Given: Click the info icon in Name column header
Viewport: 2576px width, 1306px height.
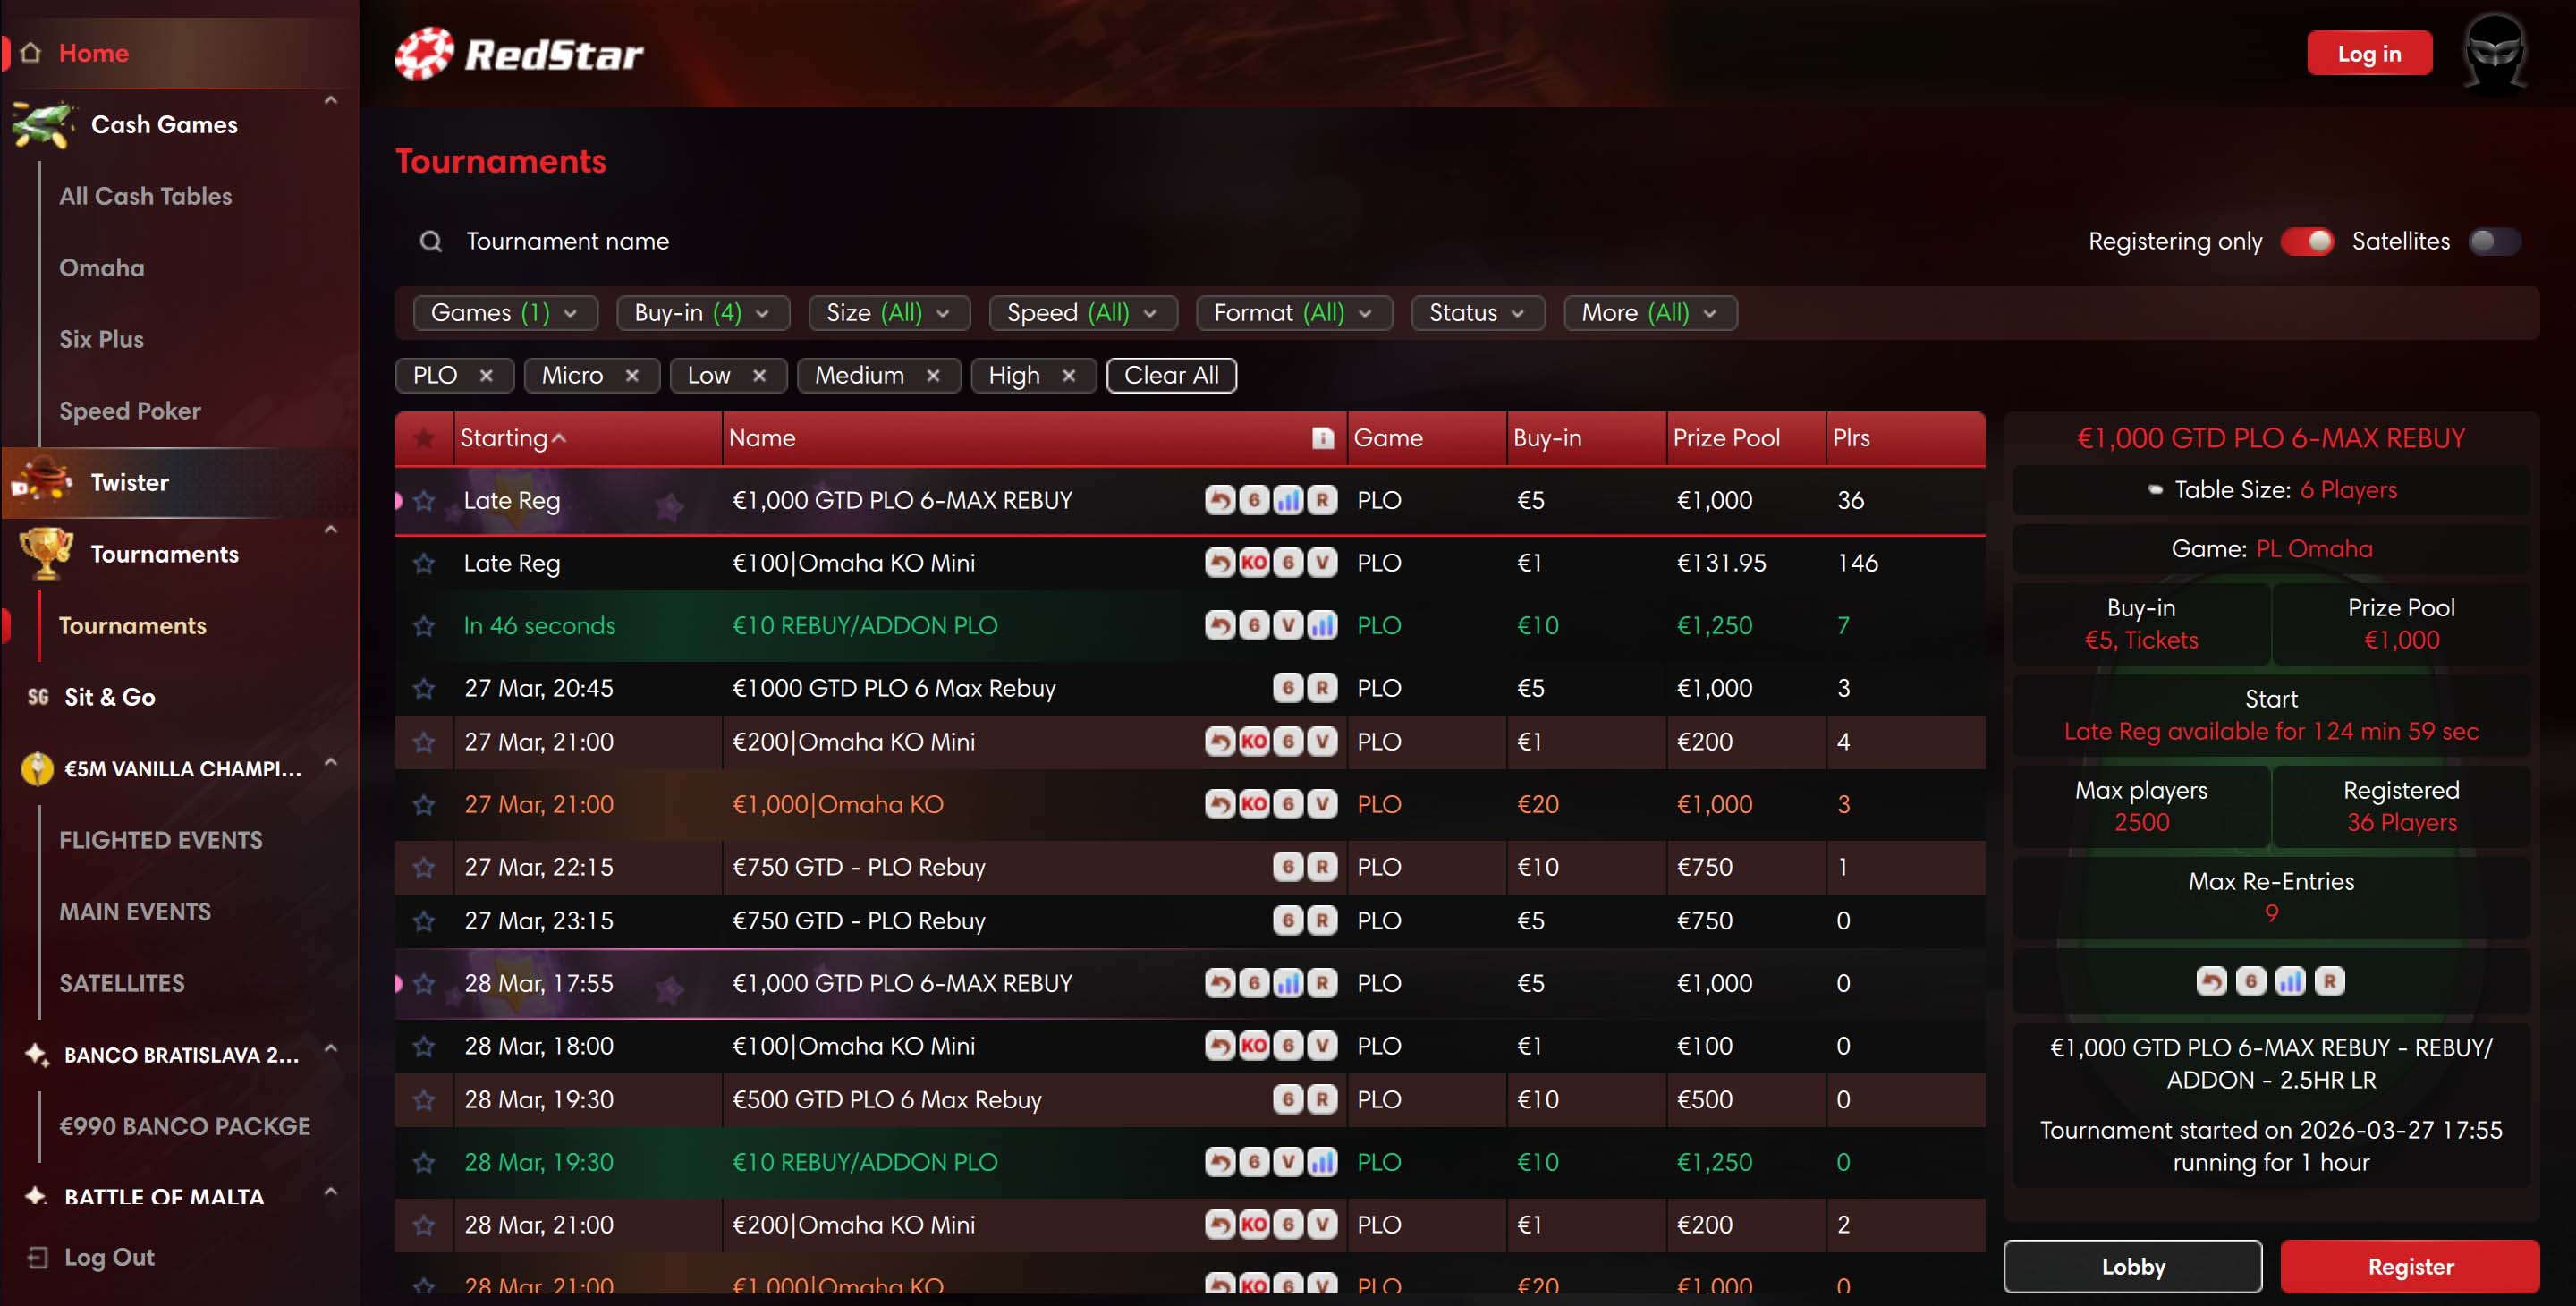Looking at the screenshot, I should point(1322,438).
